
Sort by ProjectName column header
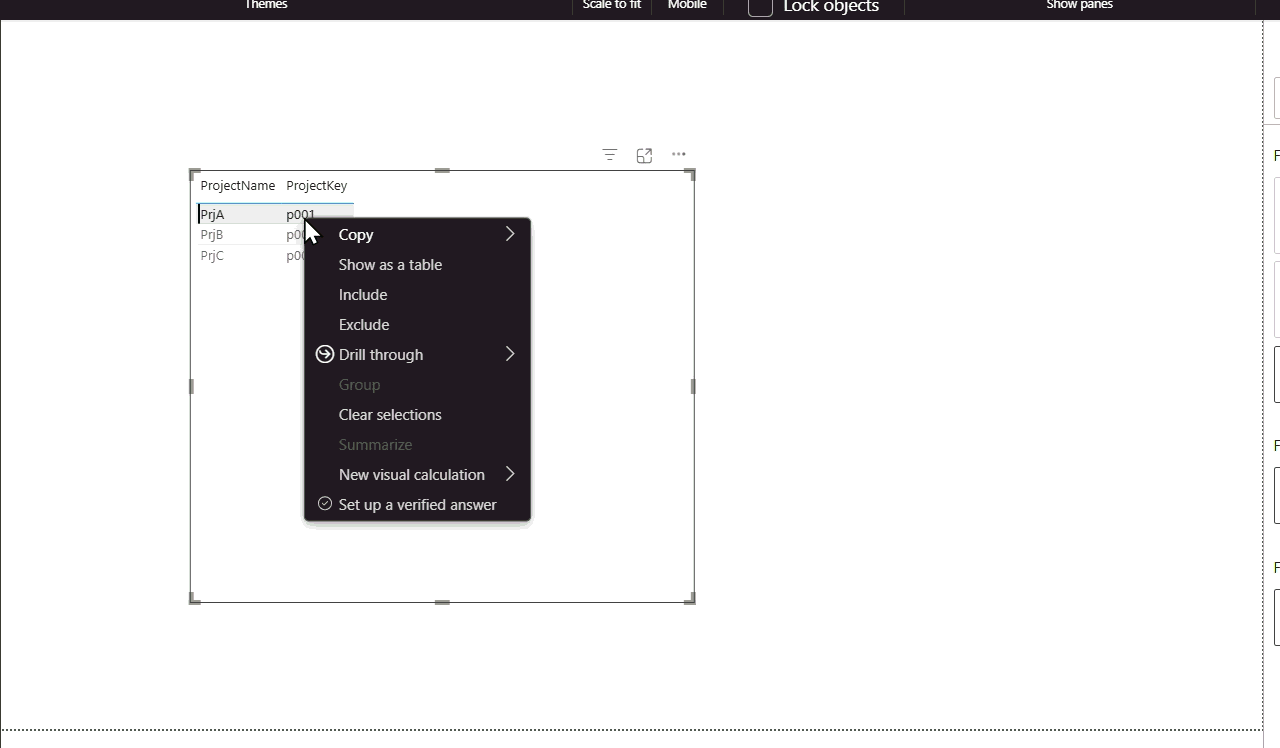point(237,185)
